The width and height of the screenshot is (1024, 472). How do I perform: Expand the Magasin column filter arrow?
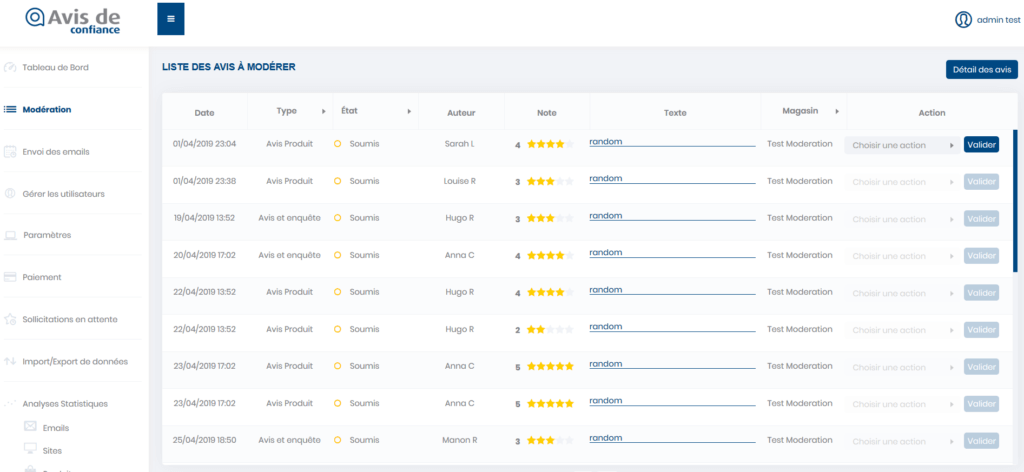click(837, 111)
